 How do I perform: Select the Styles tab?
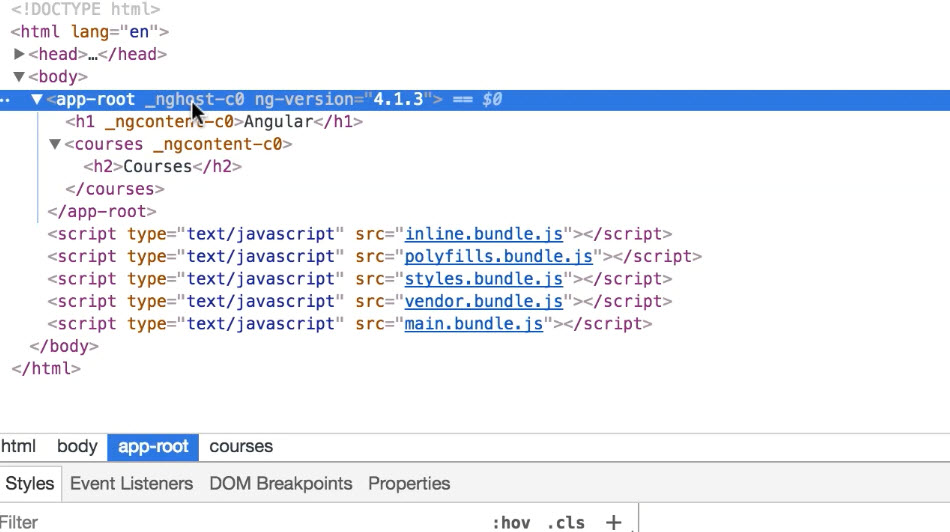(30, 484)
